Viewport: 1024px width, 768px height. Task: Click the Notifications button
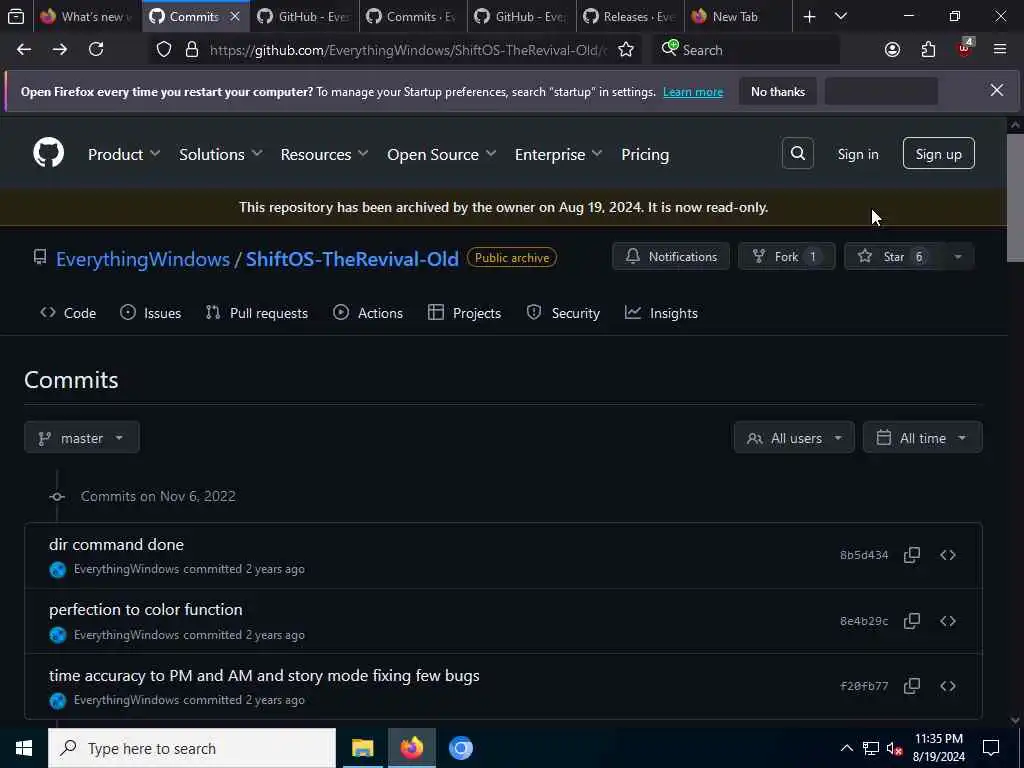point(671,257)
